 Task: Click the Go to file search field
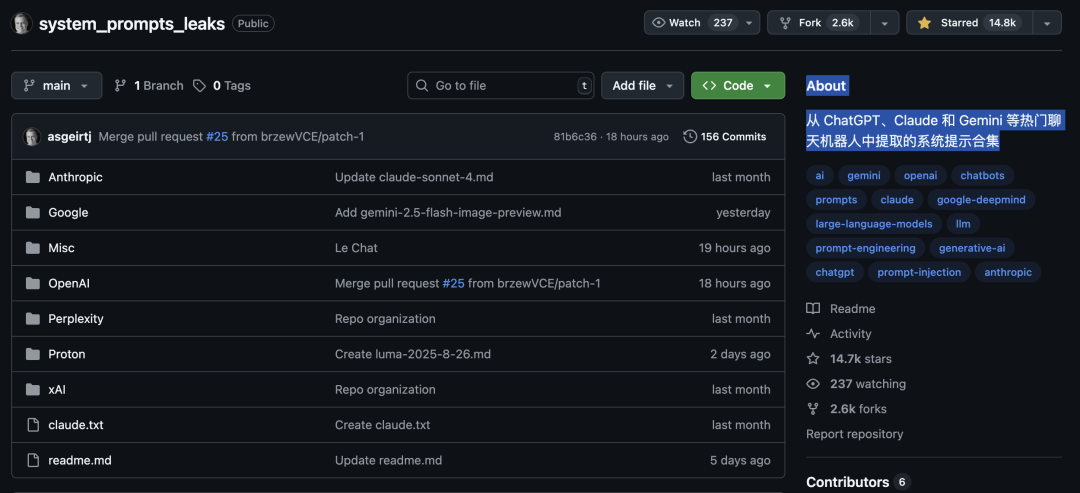[x=500, y=86]
